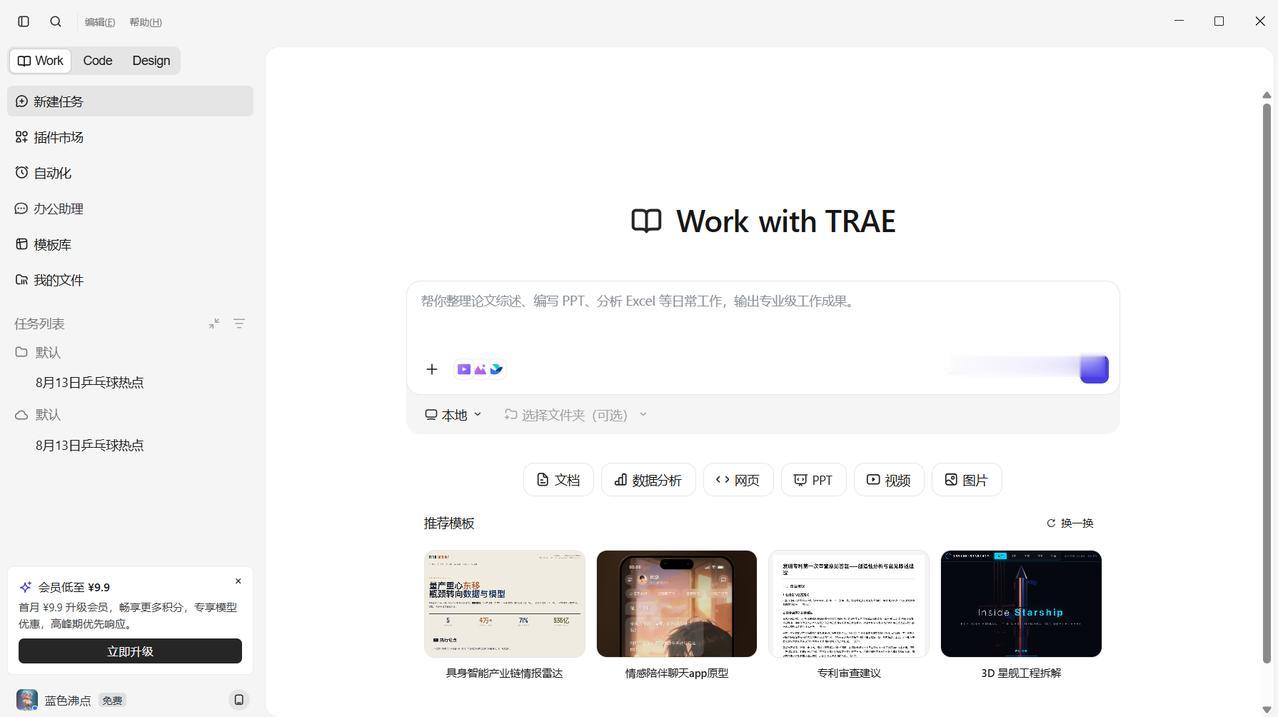The image size is (1278, 717).
Task: Open 办公助理 office assistant
Action: coord(130,209)
